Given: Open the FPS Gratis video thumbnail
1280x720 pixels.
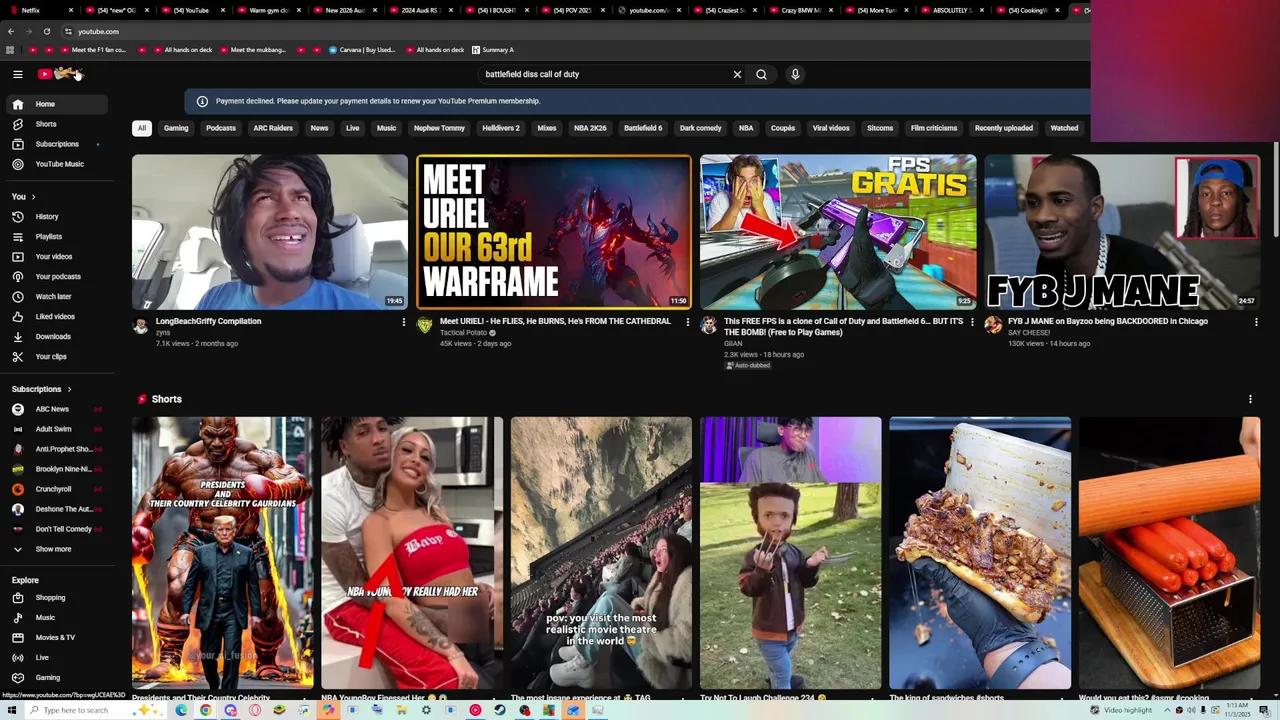Looking at the screenshot, I should 838,232.
